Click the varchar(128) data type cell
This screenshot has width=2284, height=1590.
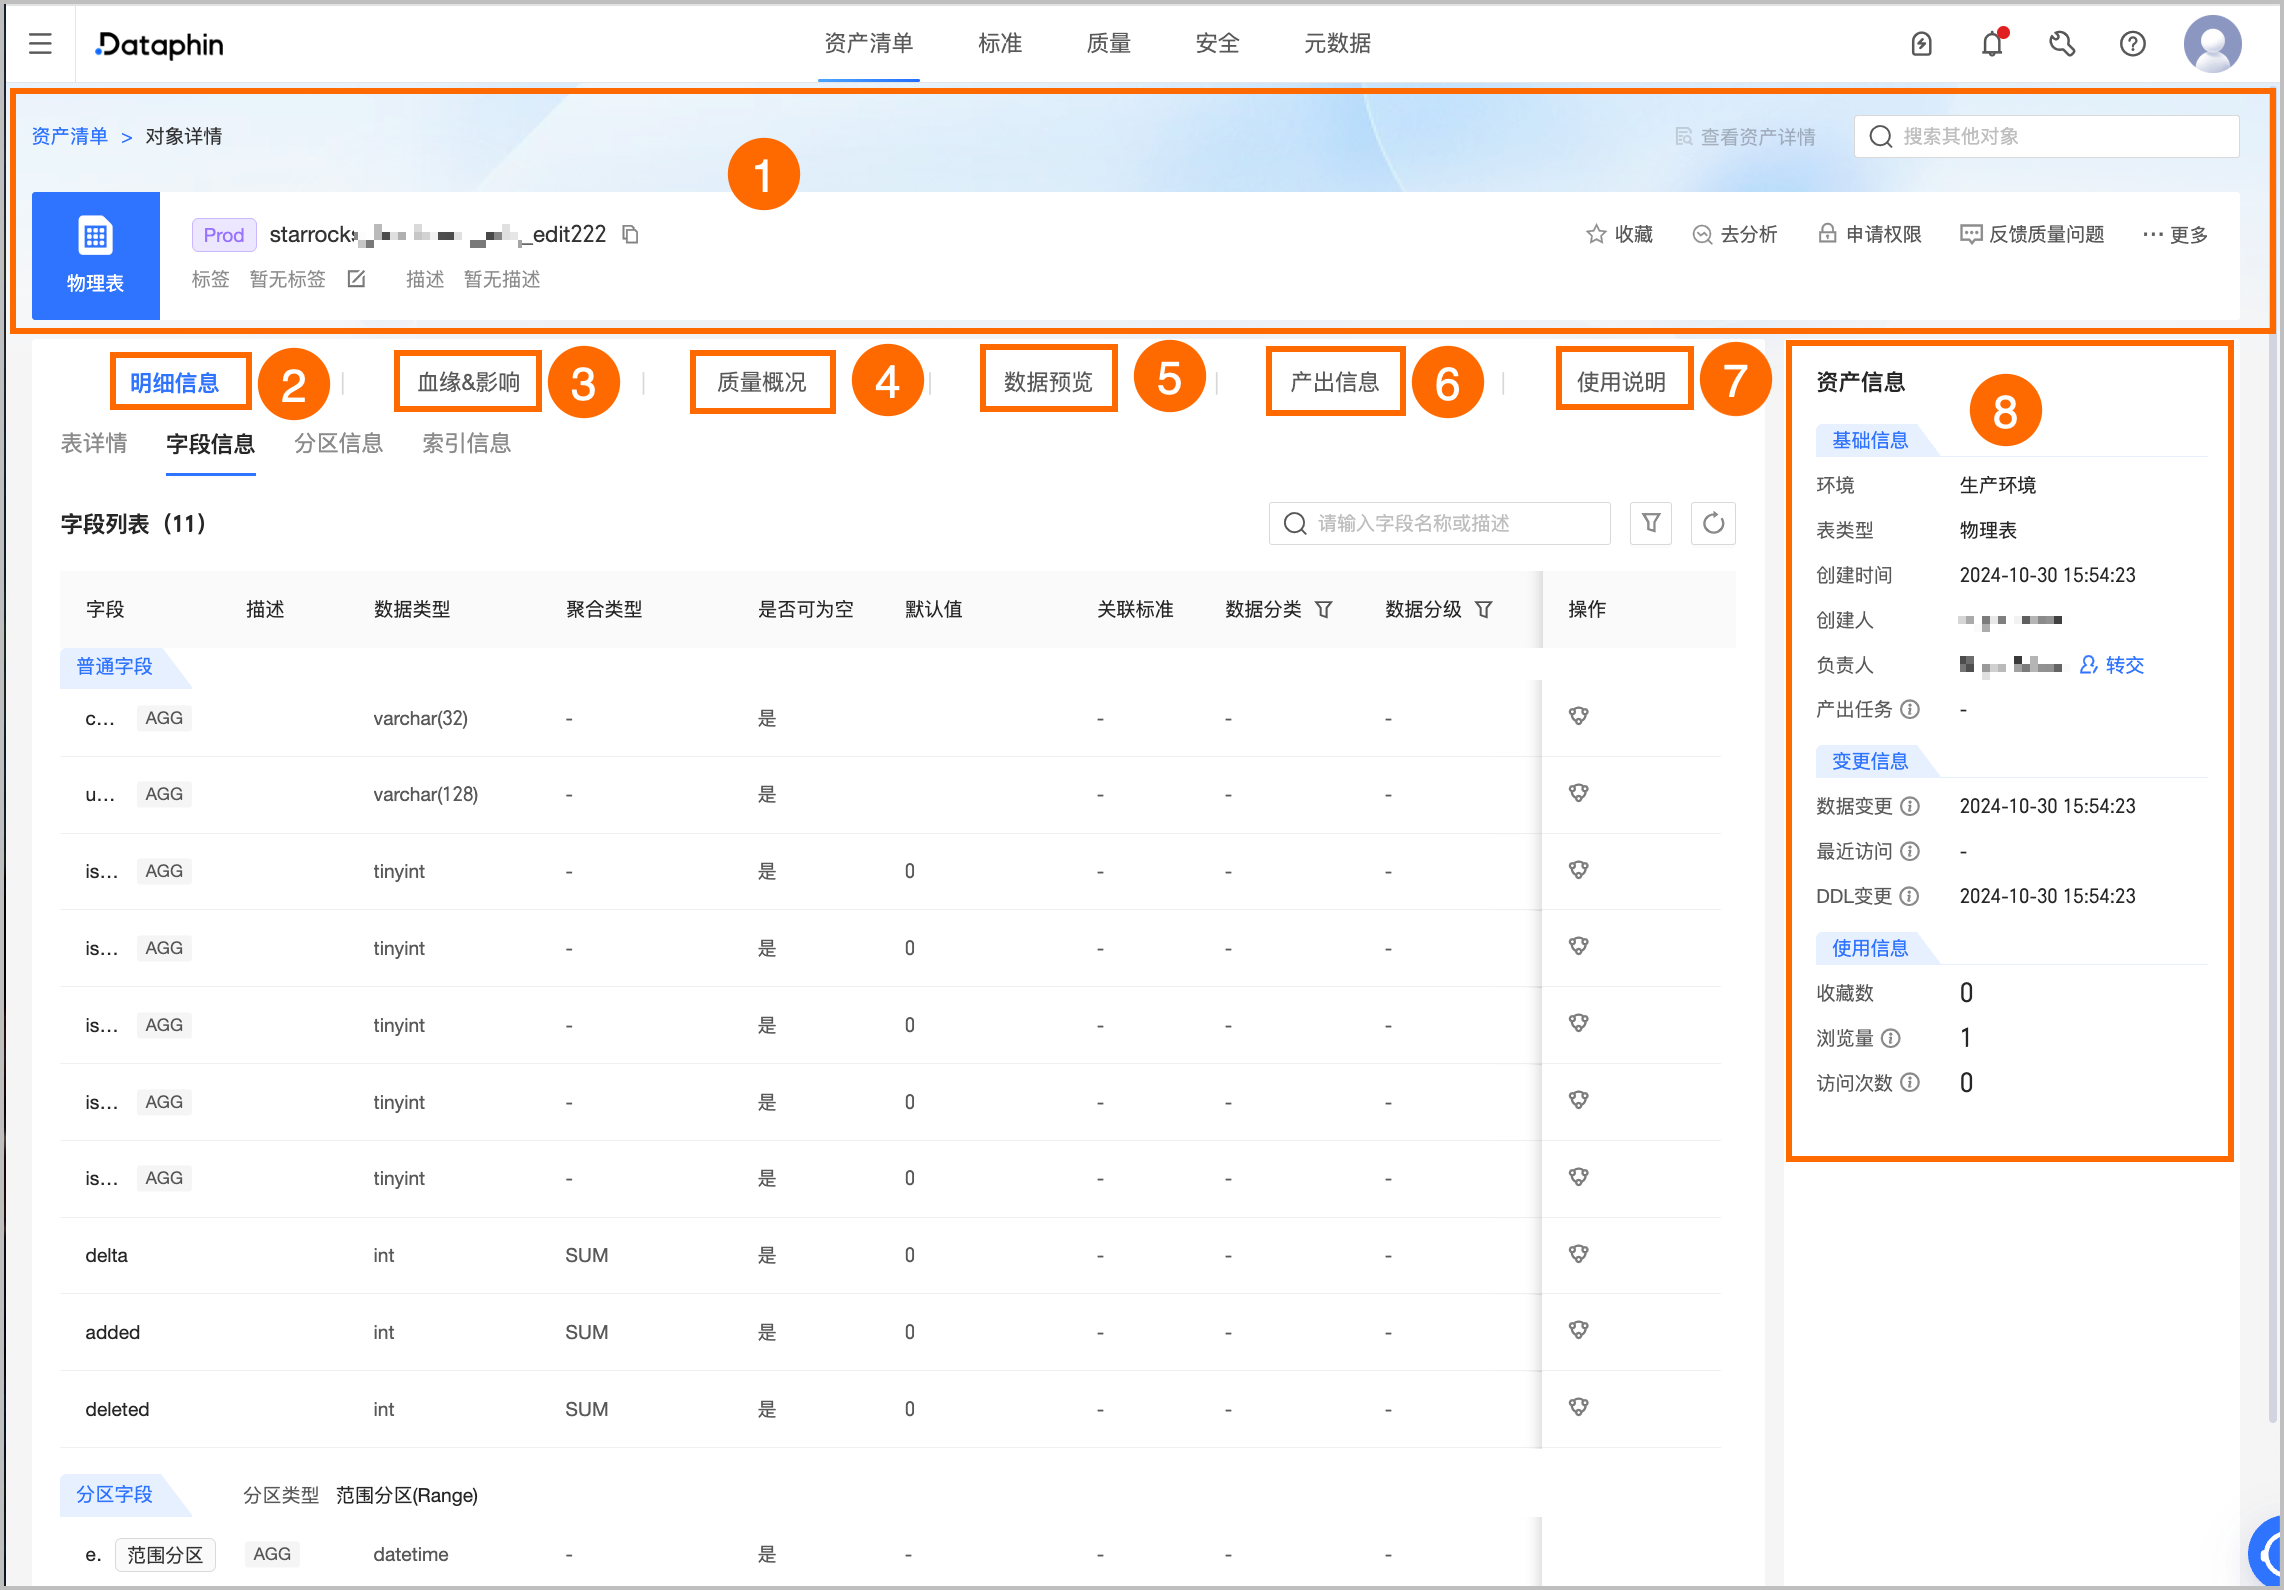point(426,794)
